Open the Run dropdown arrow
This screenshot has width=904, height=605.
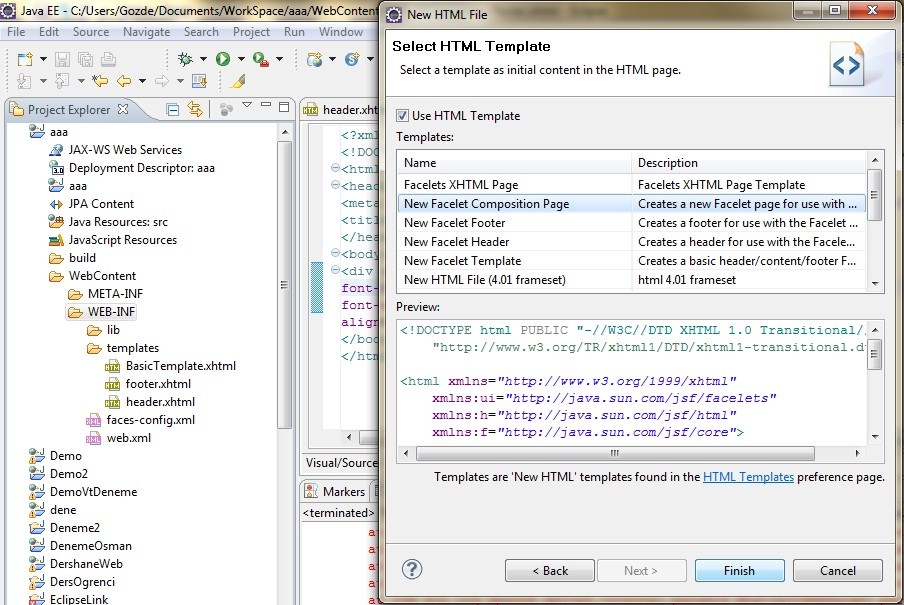coord(241,59)
